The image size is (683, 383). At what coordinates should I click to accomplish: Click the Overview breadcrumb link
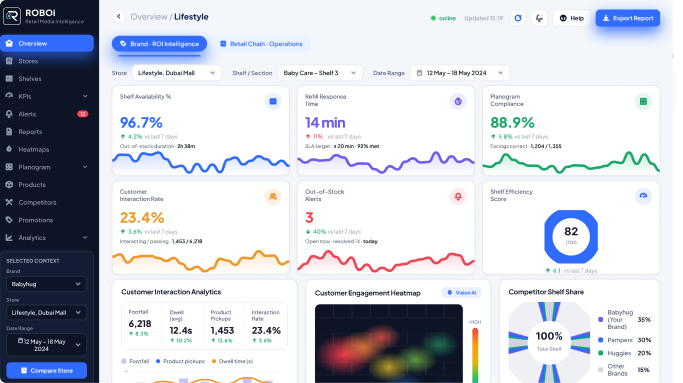click(149, 17)
